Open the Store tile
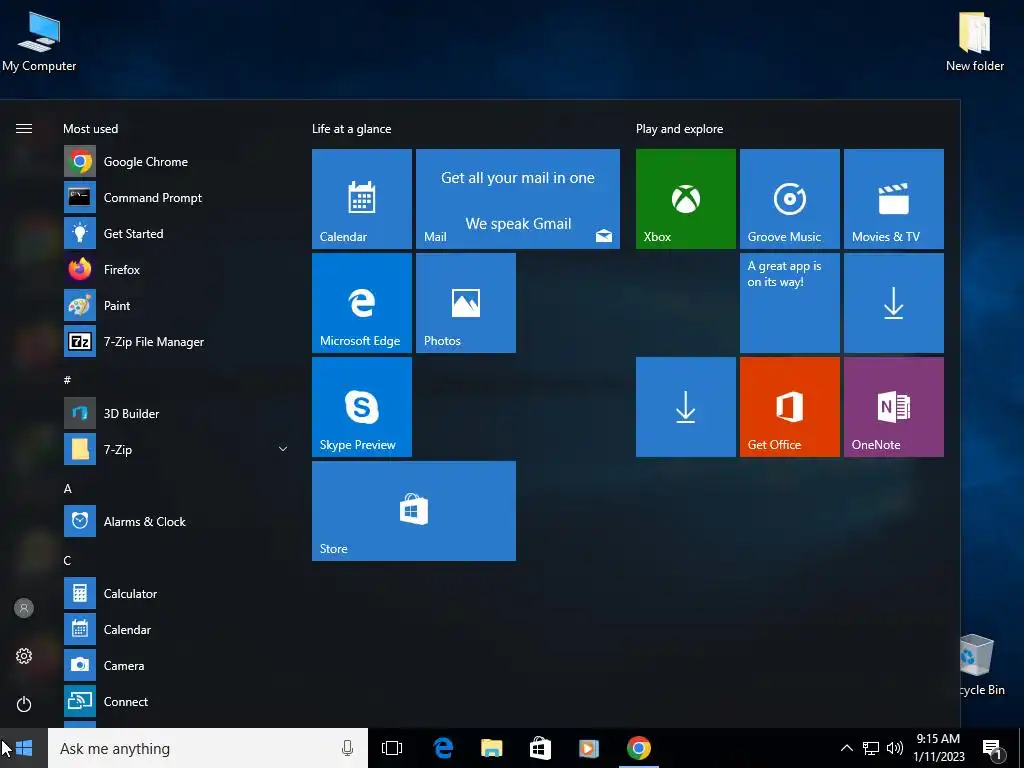 [414, 511]
